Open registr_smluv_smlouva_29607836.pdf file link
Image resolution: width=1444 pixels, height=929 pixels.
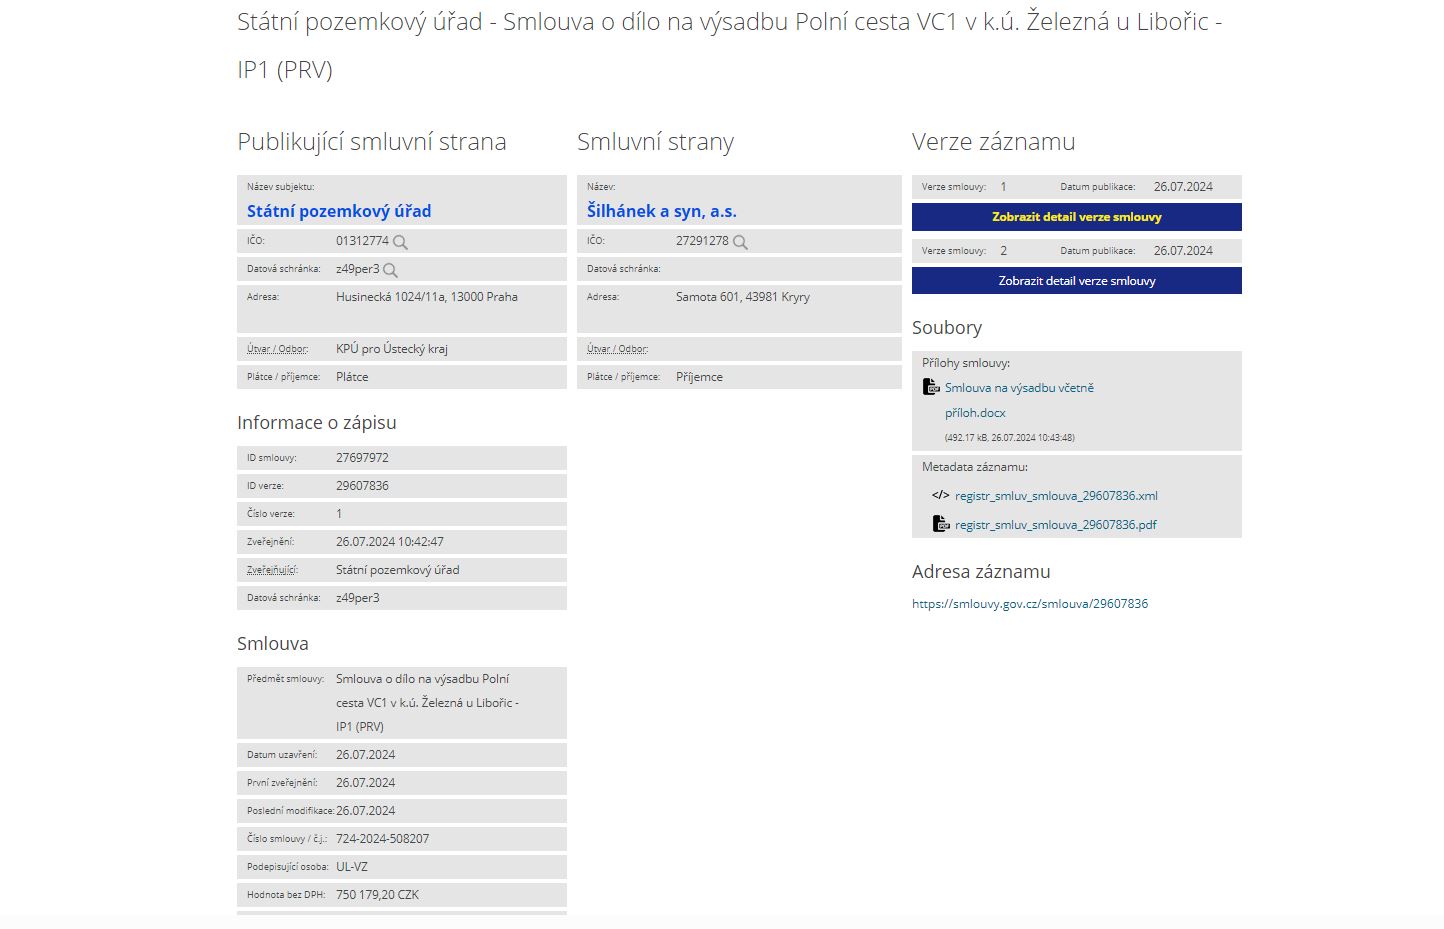(x=1055, y=525)
